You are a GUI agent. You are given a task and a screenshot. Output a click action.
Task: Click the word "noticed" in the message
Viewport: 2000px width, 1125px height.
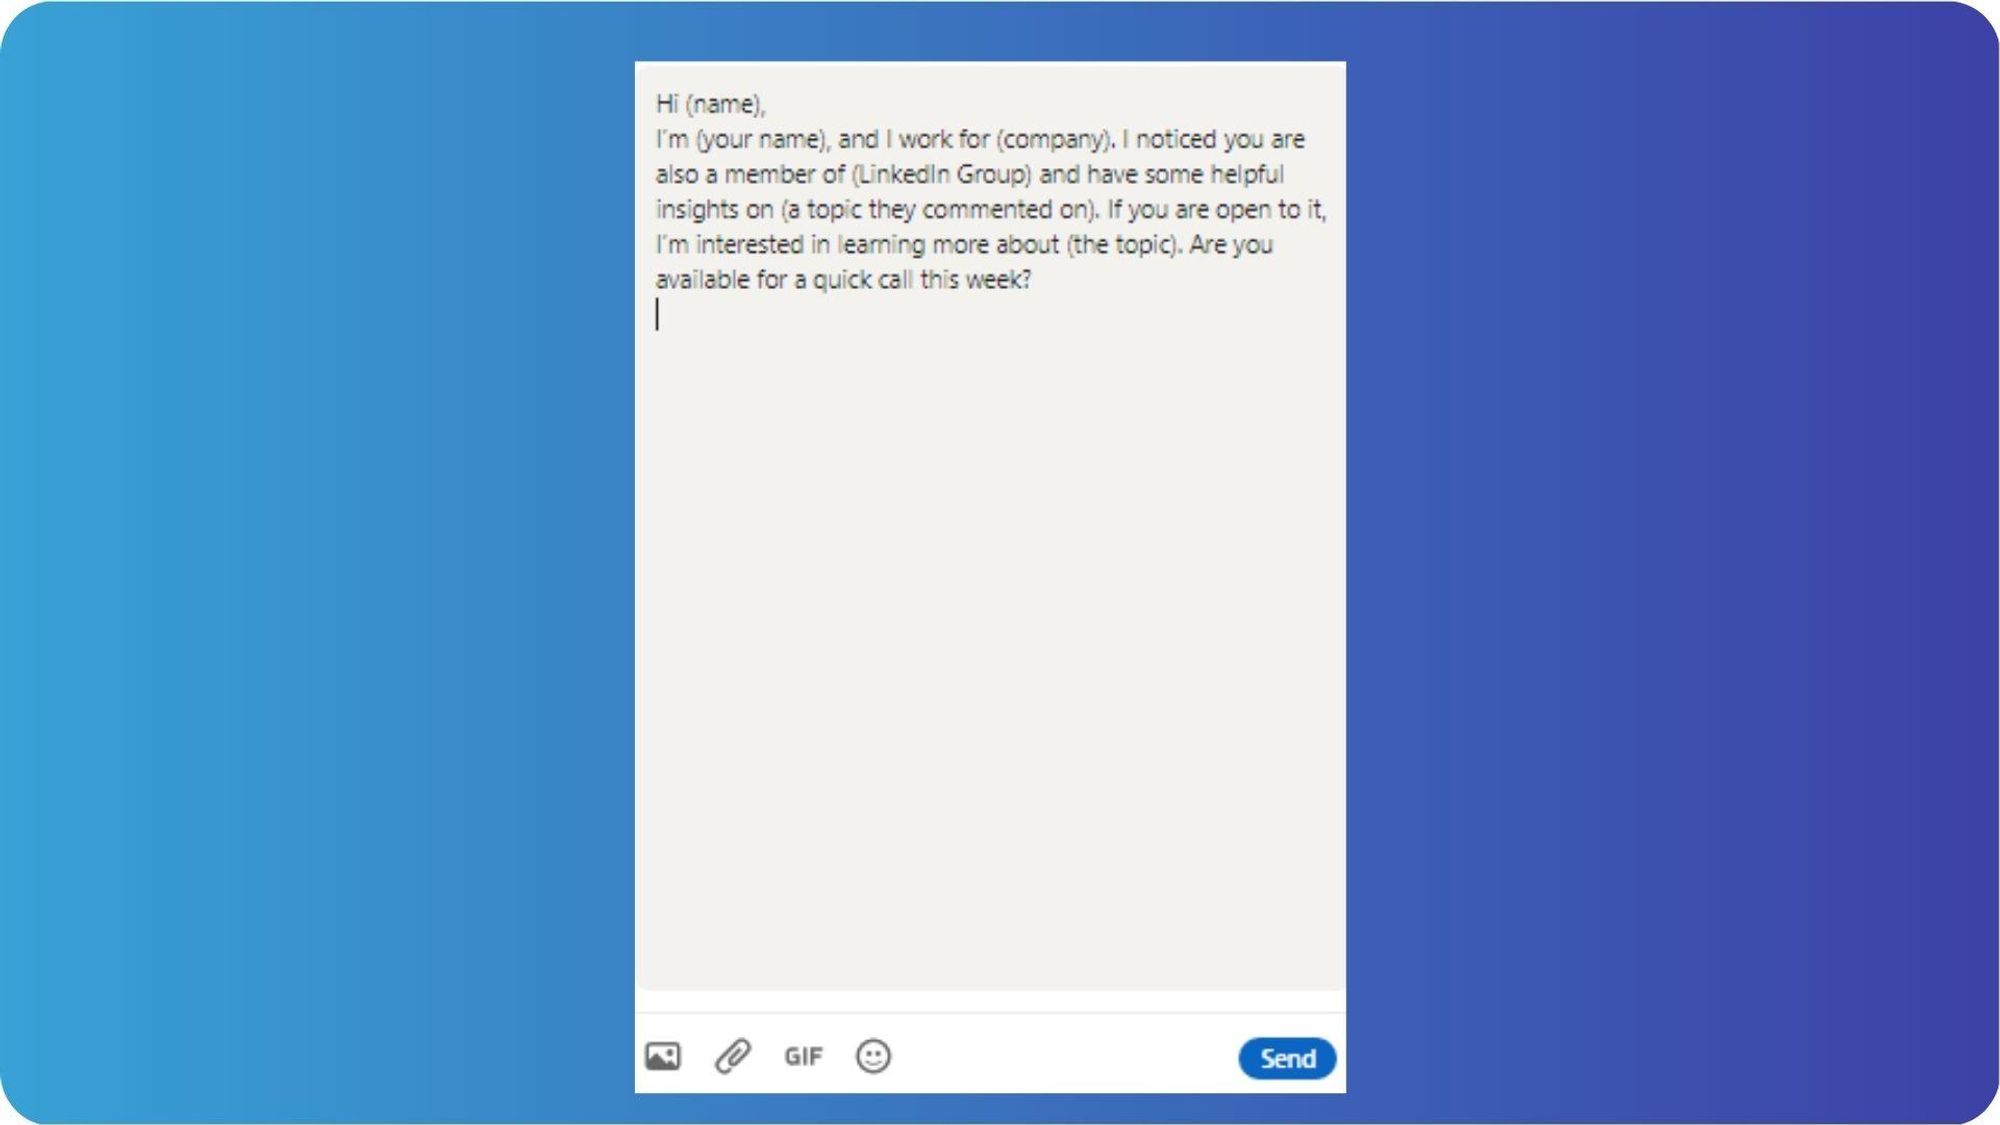[1176, 139]
